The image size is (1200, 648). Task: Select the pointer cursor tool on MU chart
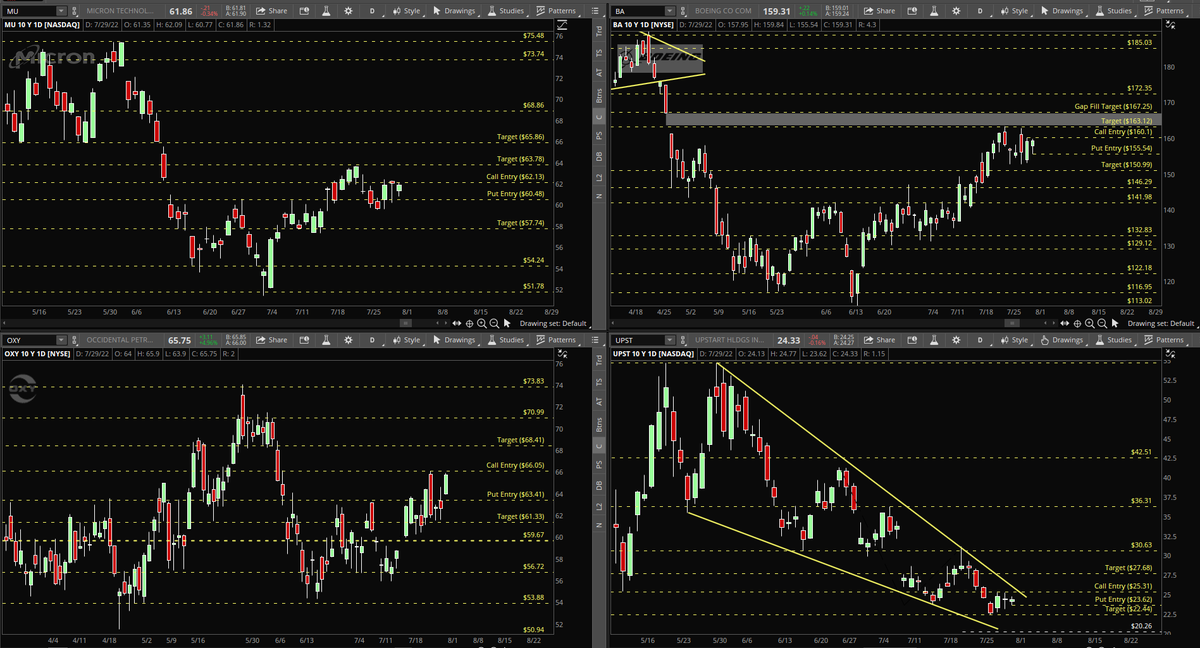pyautogui.click(x=507, y=323)
